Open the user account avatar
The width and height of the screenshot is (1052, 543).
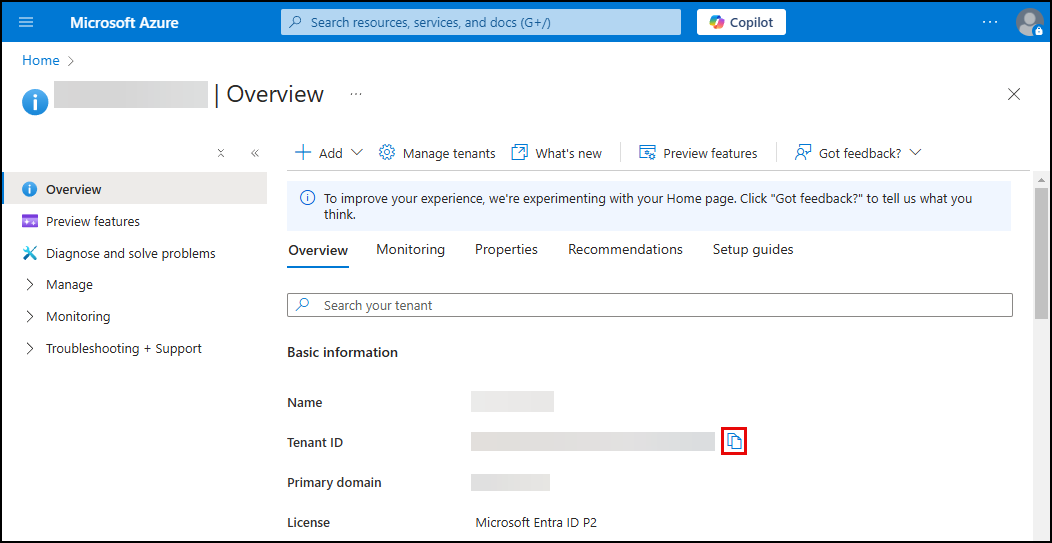click(x=1029, y=22)
